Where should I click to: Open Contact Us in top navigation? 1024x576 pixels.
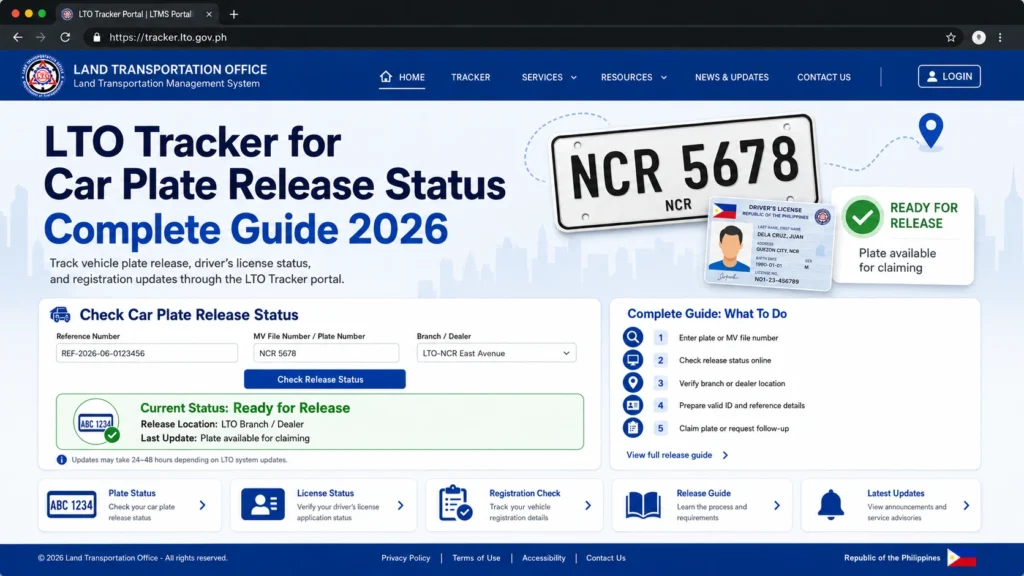pos(824,77)
